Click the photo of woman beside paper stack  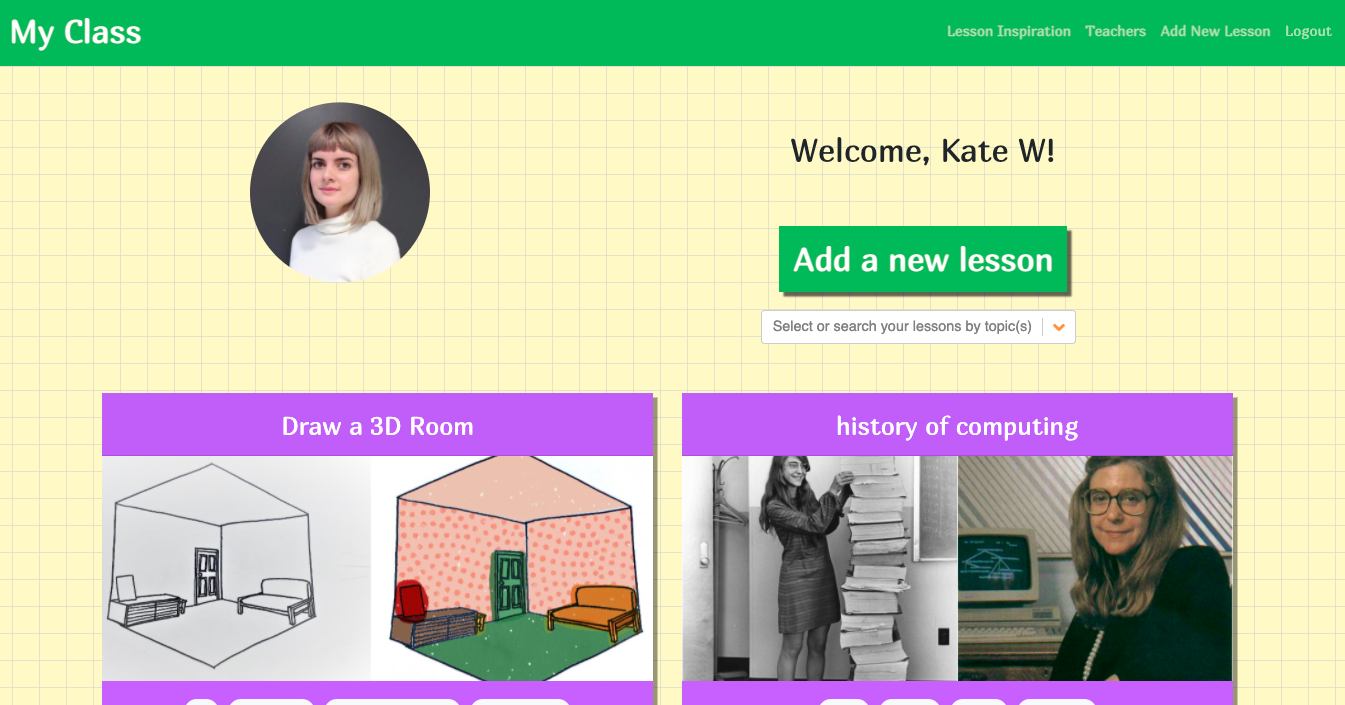[820, 568]
